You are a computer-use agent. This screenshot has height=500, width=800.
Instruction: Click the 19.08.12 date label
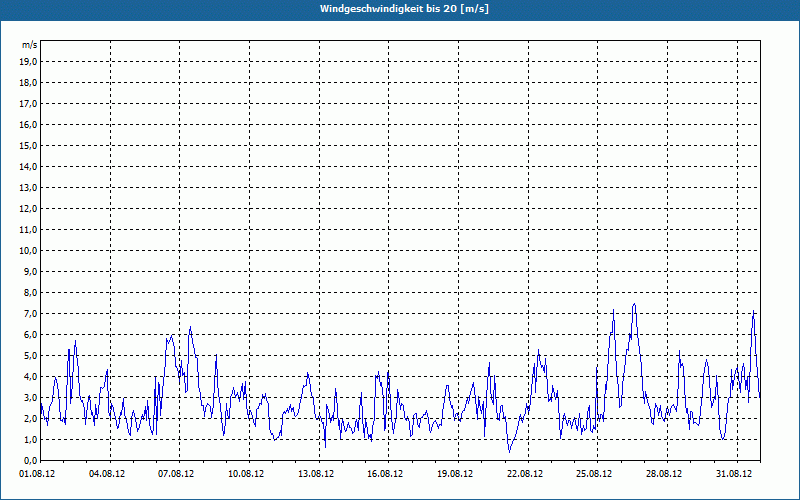pyautogui.click(x=455, y=474)
